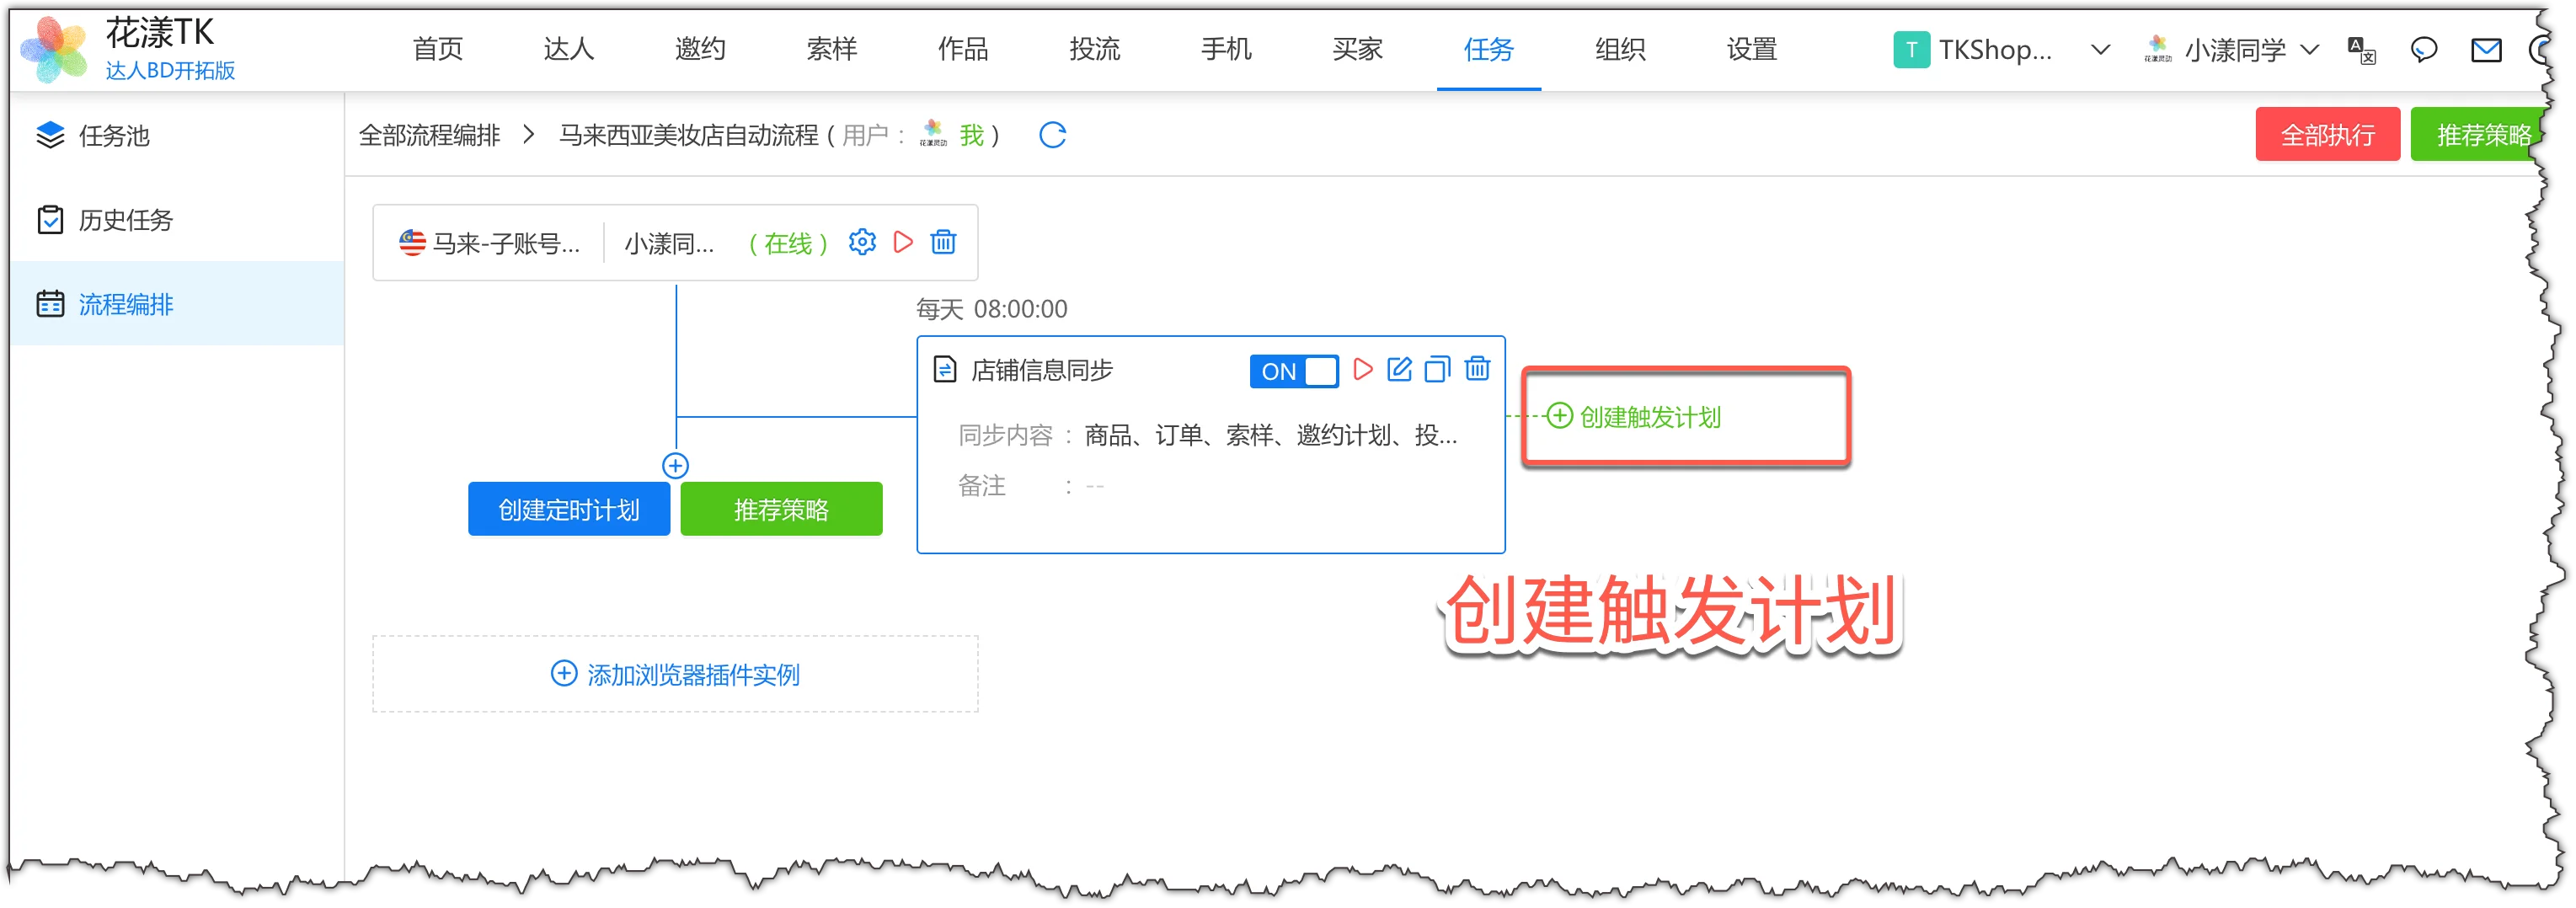Screen dimensions: 2576x908
Task: Open the 投流 tab
Action: pyautogui.click(x=1094, y=49)
